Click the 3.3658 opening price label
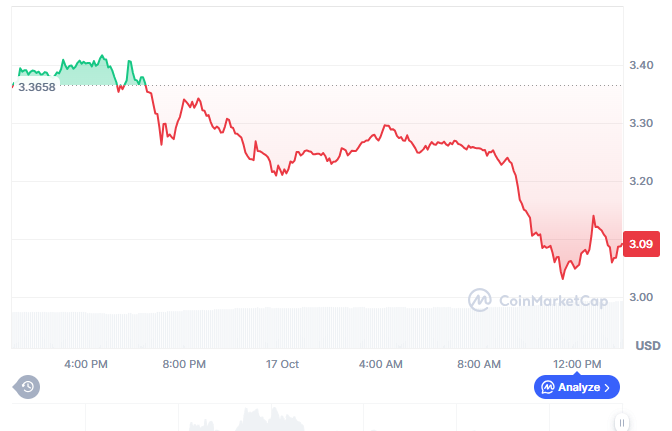The width and height of the screenshot is (672, 431). coord(36,87)
